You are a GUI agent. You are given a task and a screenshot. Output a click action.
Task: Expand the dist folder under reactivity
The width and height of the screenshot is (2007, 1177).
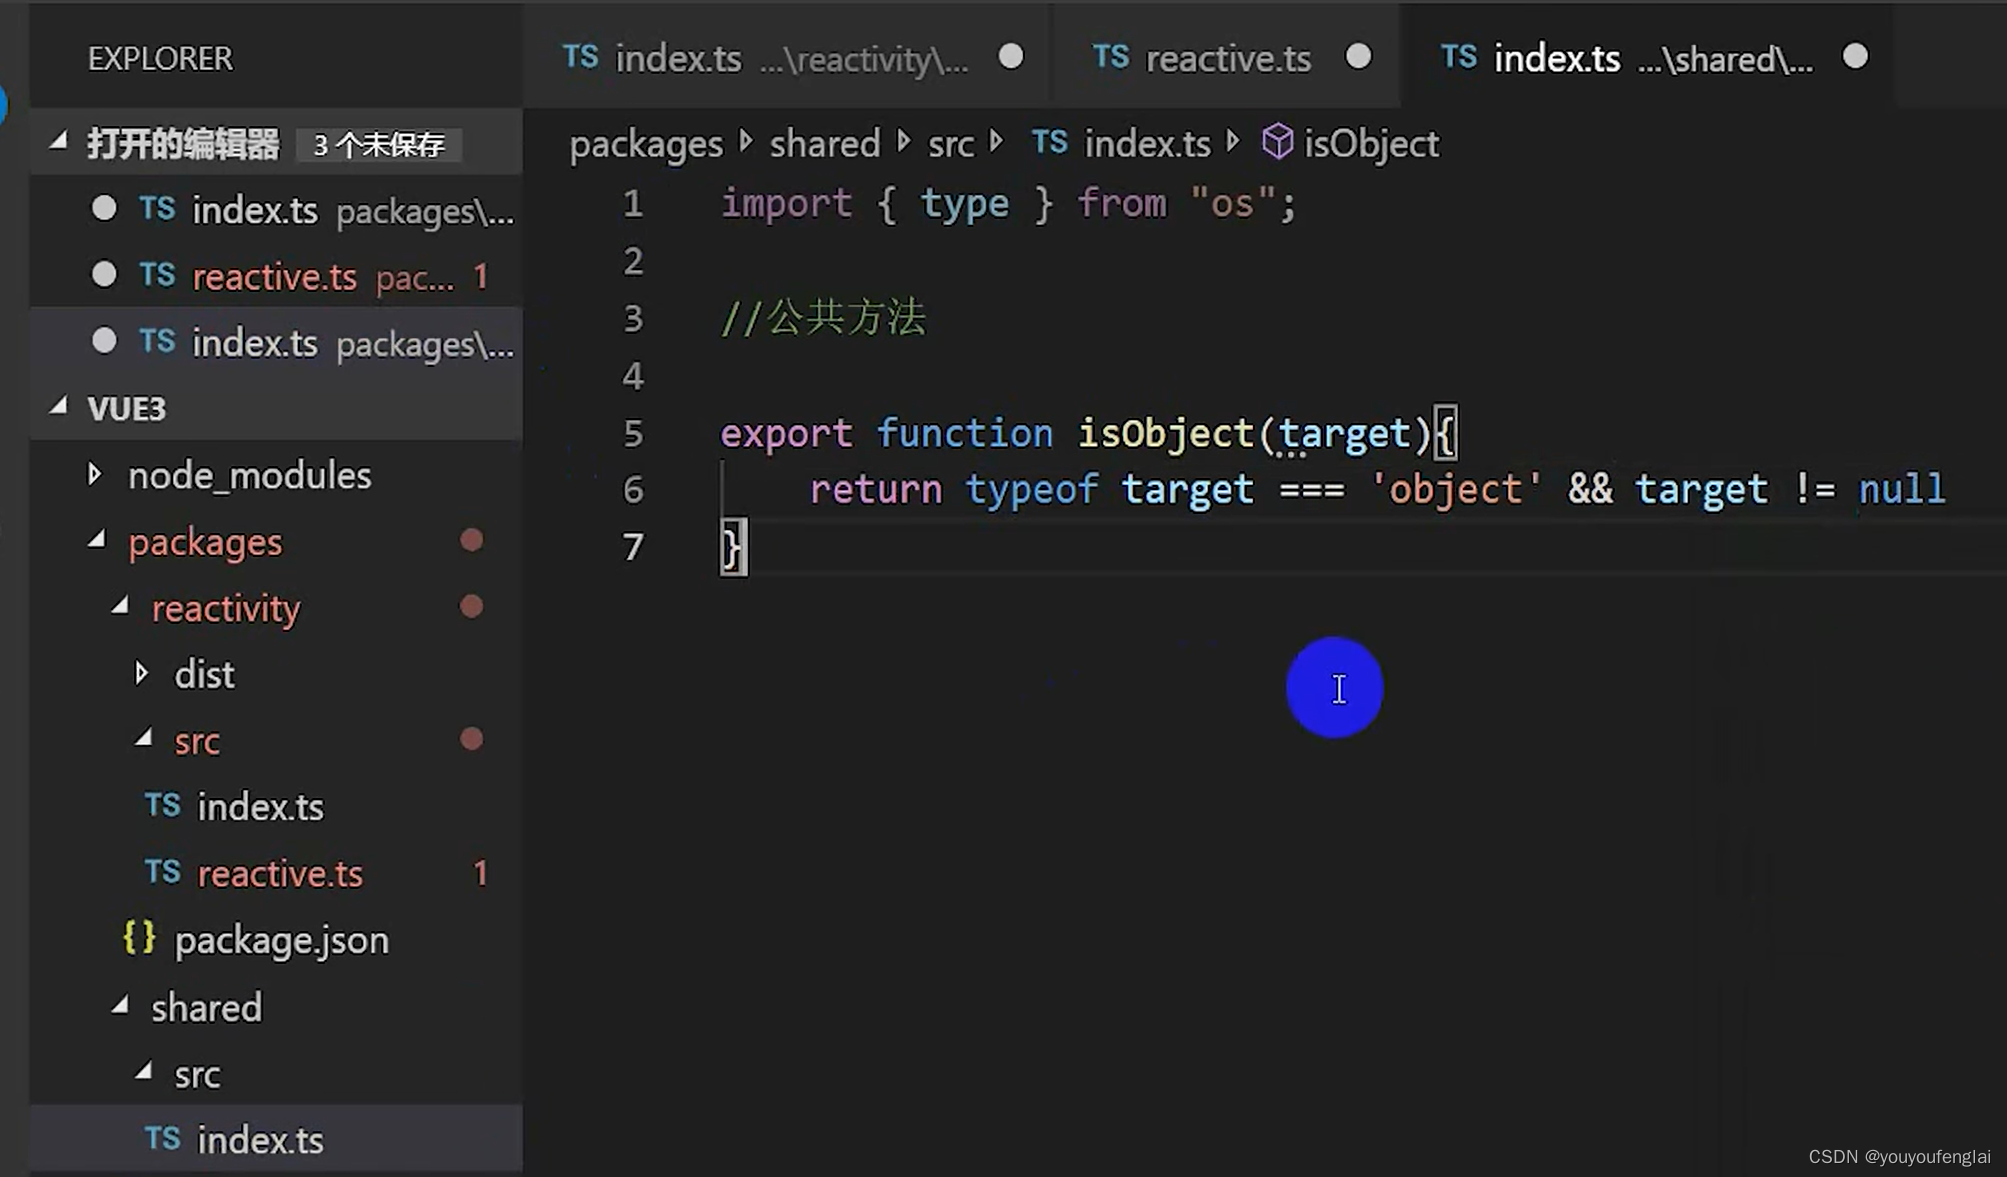[141, 674]
